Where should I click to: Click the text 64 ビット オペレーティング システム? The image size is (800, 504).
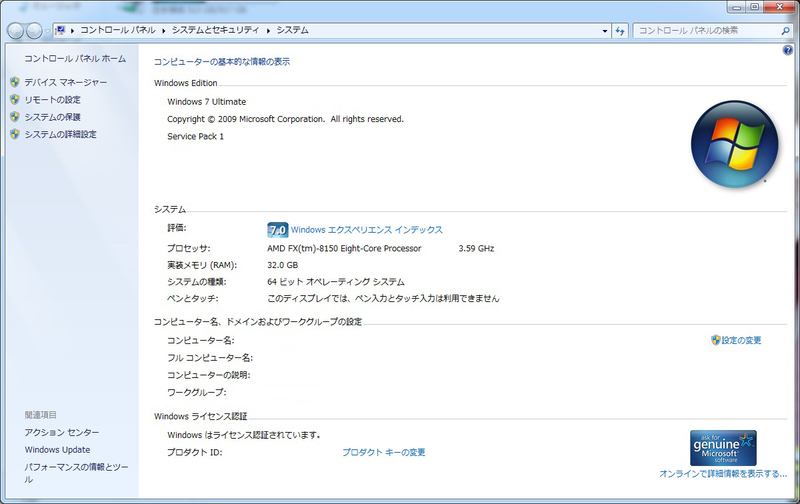click(x=336, y=282)
